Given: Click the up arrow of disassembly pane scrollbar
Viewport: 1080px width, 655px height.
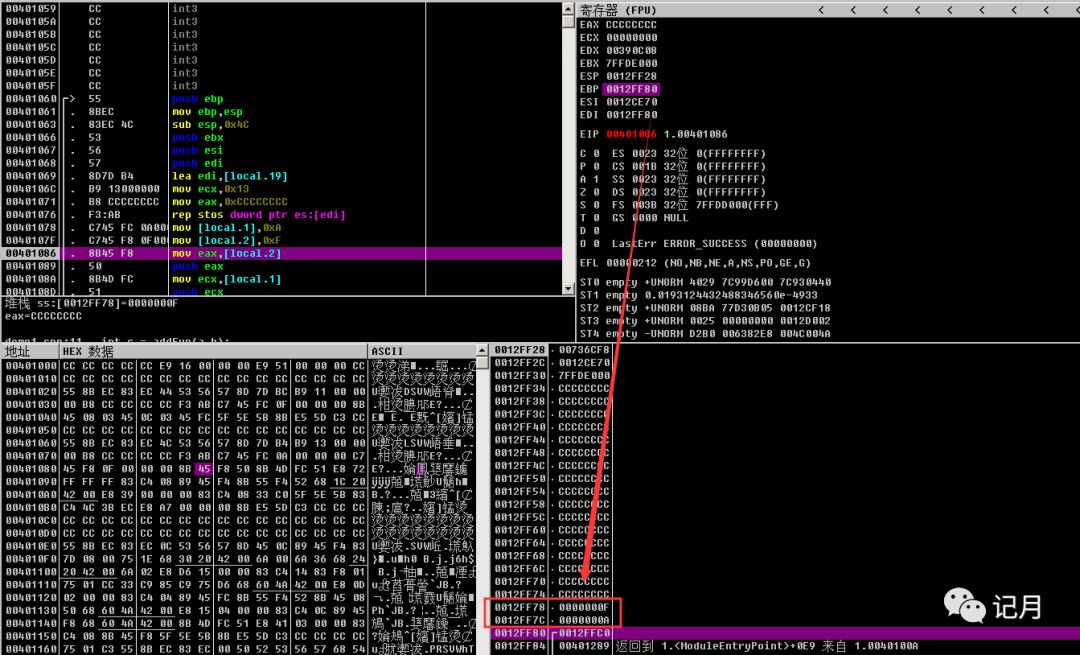Looking at the screenshot, I should pyautogui.click(x=568, y=9).
